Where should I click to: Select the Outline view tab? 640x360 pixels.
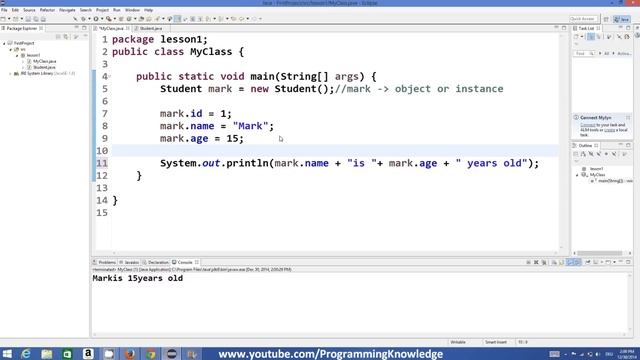[x=585, y=145]
